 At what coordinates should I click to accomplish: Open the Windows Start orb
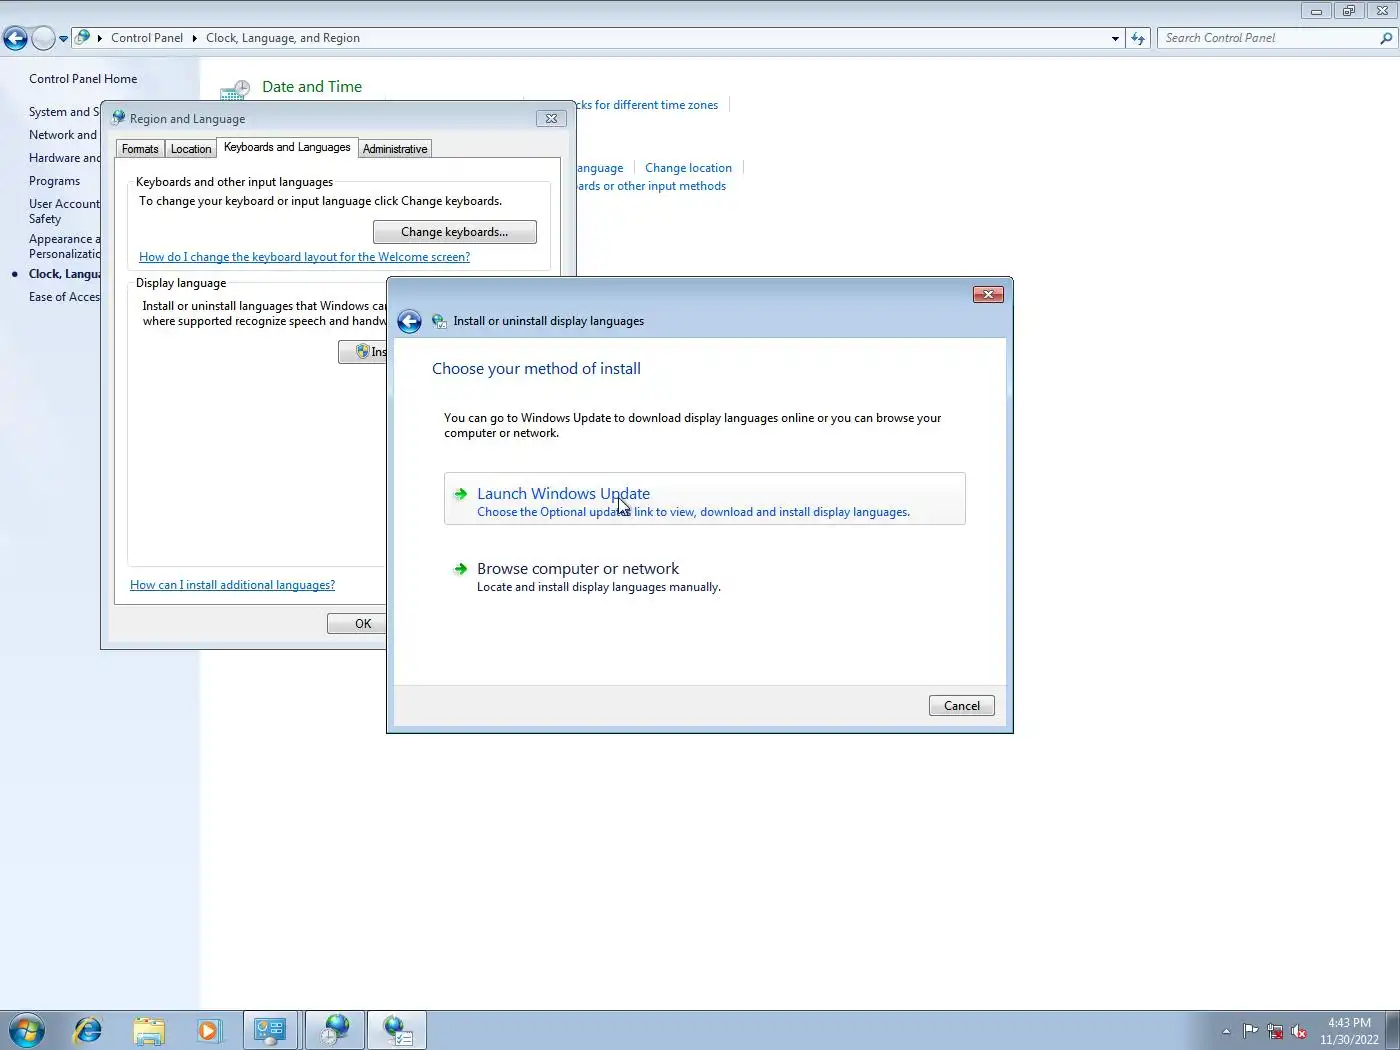click(x=27, y=1030)
